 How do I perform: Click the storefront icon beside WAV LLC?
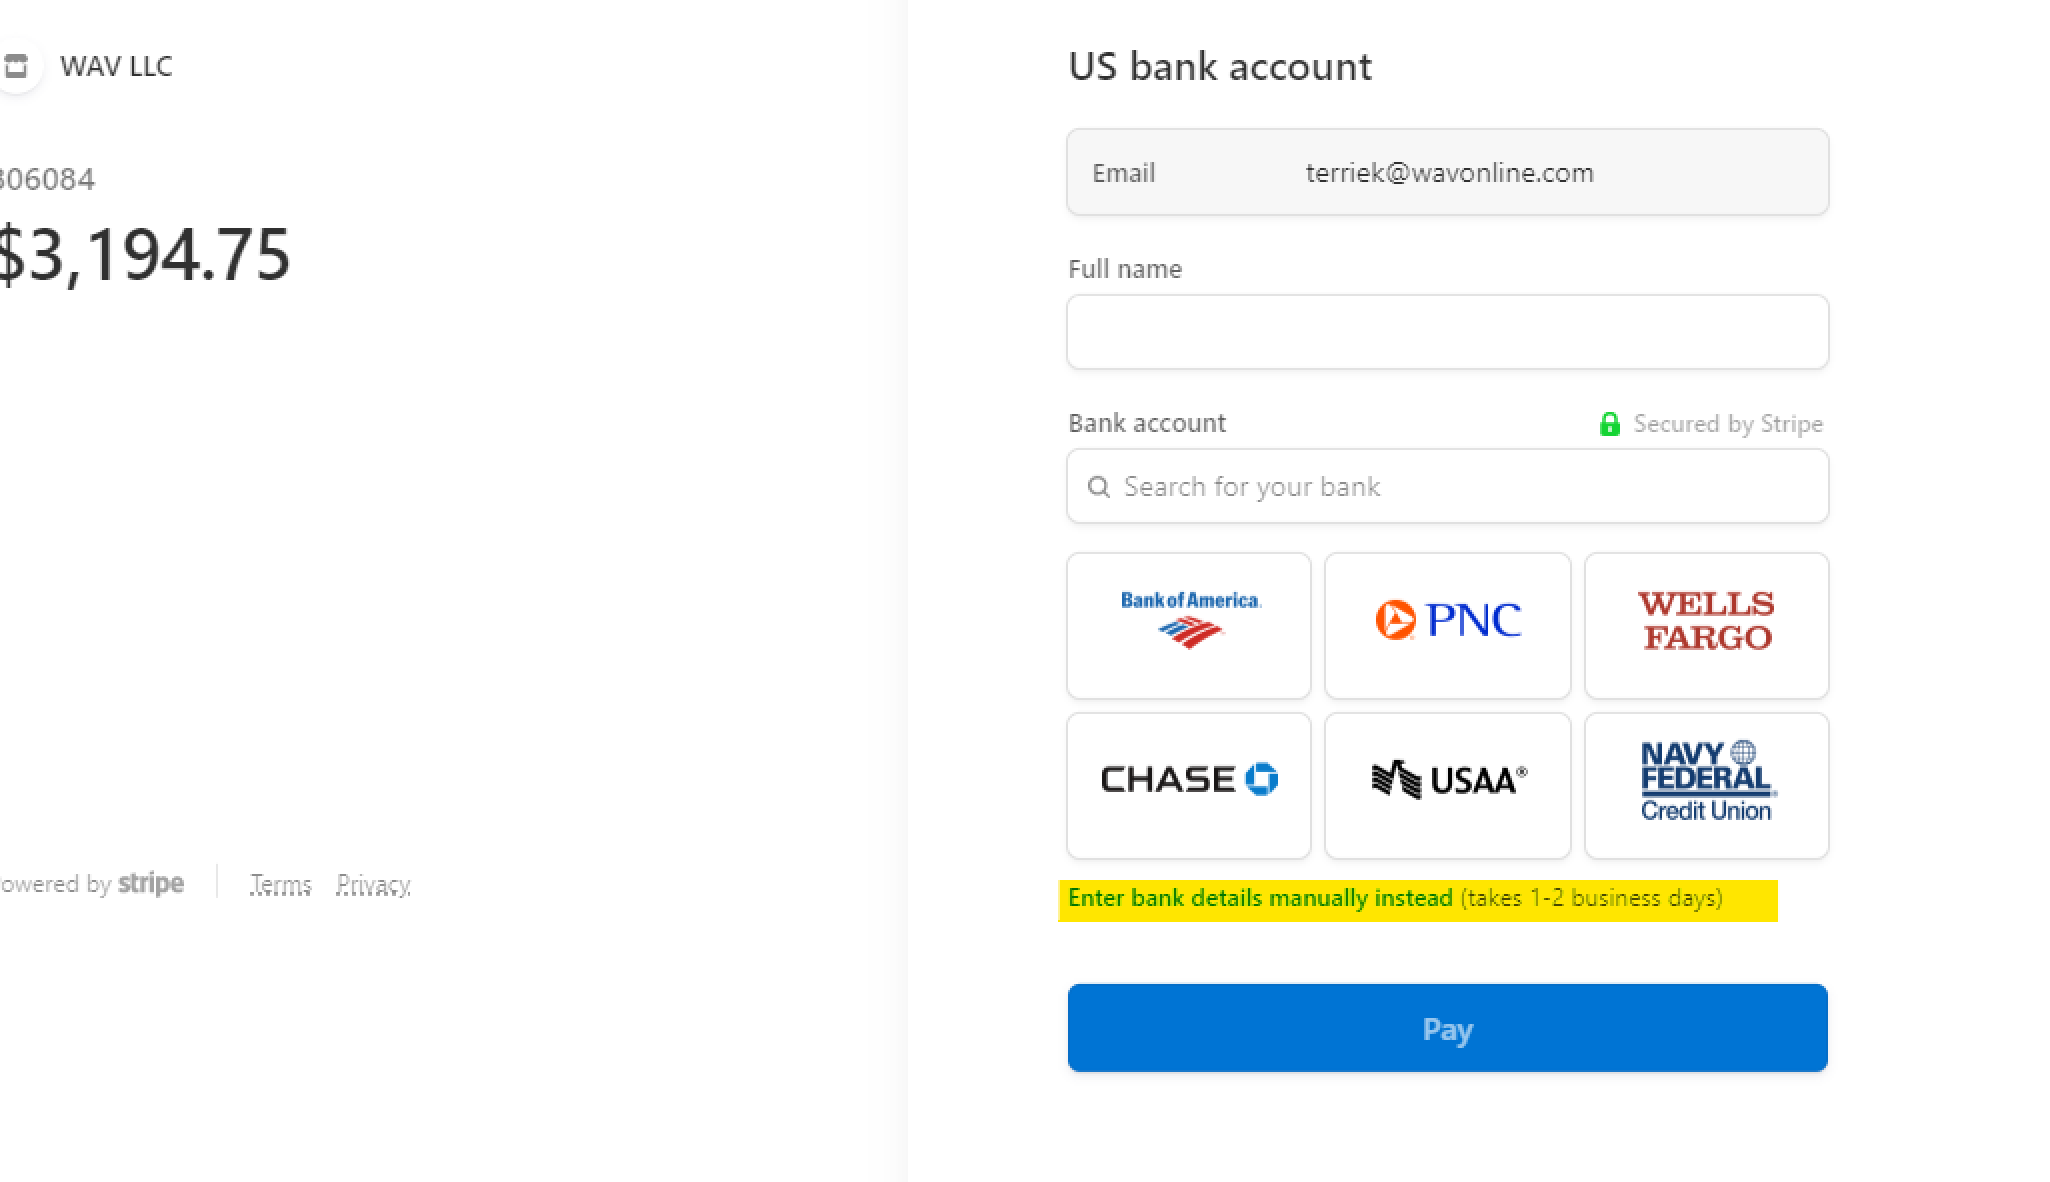15,66
